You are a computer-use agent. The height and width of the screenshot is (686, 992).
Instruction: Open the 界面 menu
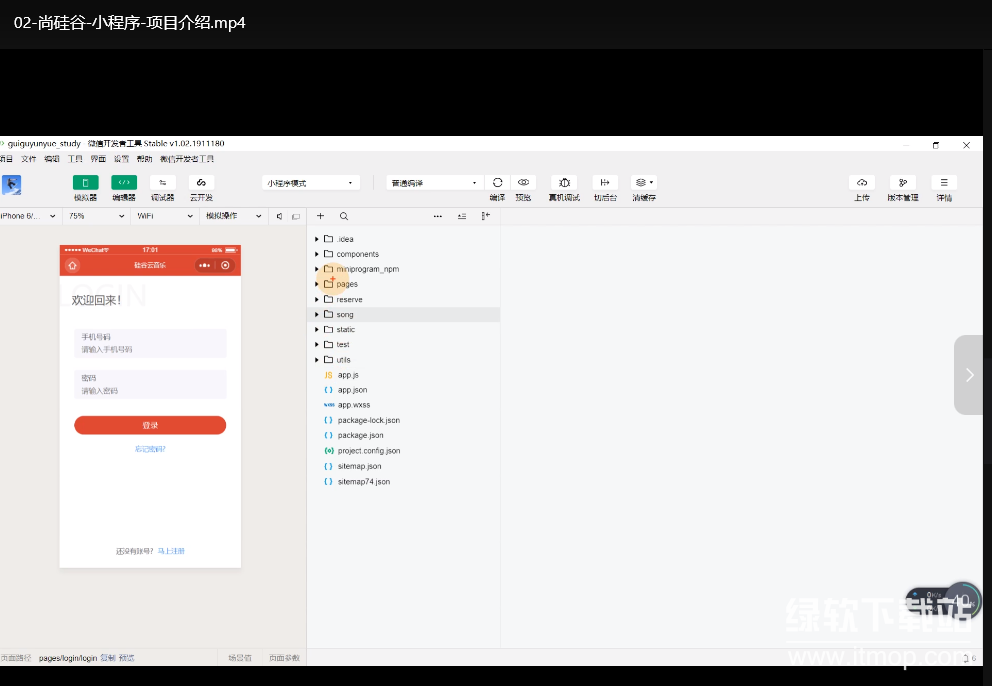[x=98, y=159]
